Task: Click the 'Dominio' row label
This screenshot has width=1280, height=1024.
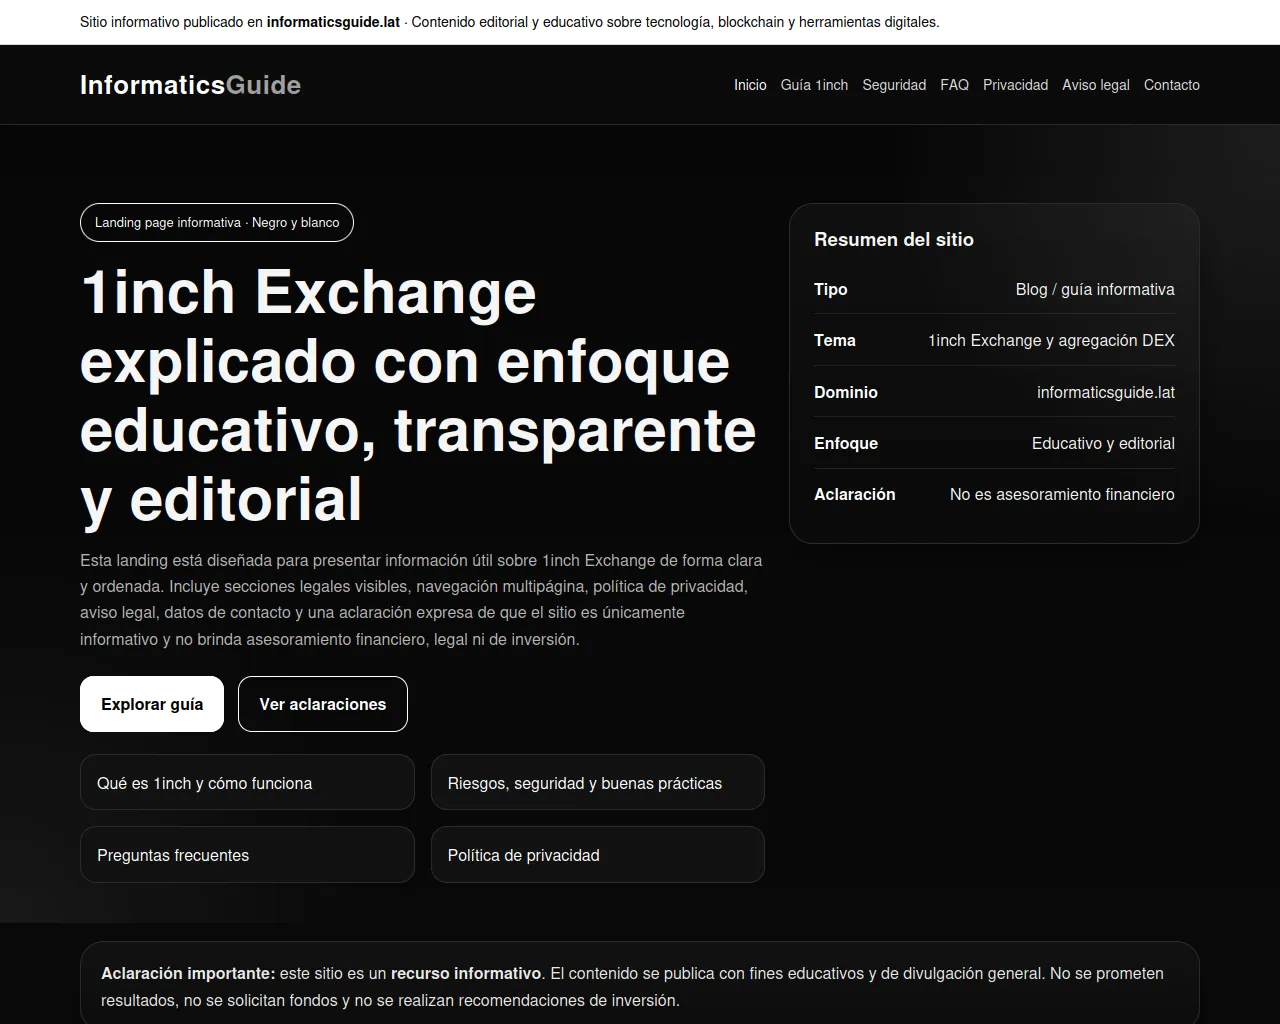Action: [x=846, y=392]
